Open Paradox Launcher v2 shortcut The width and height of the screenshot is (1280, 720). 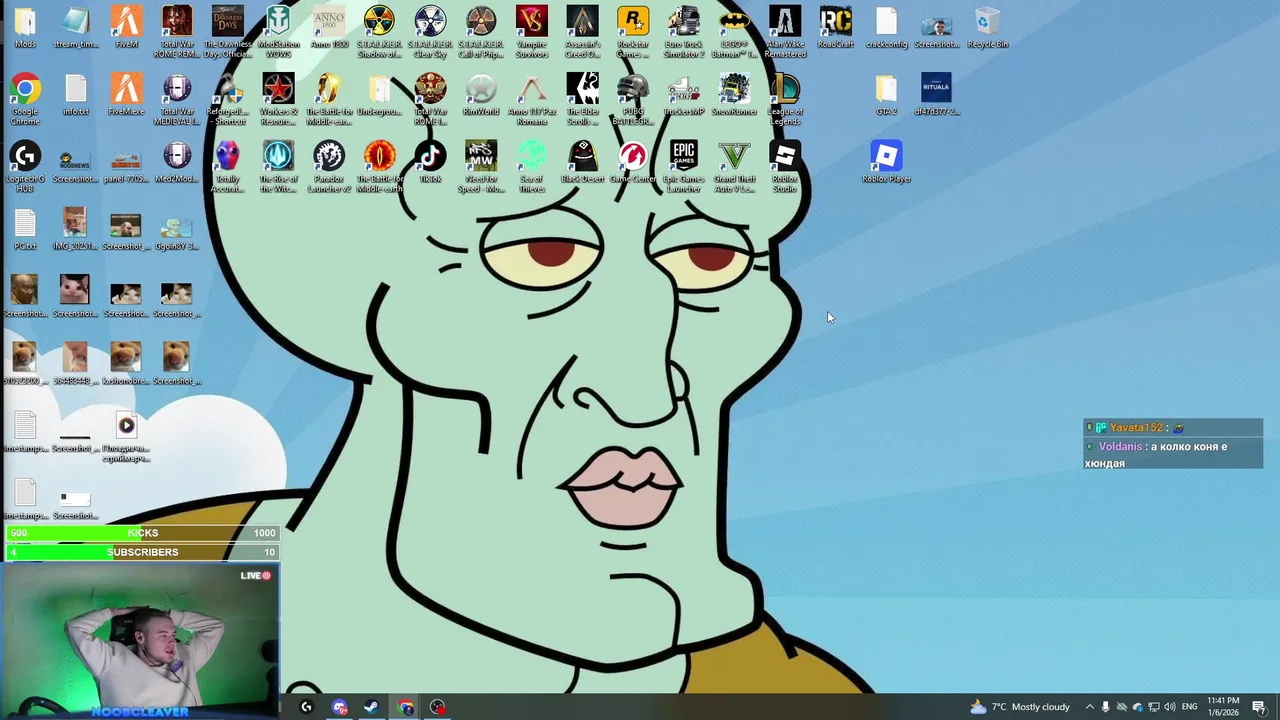pyautogui.click(x=328, y=166)
